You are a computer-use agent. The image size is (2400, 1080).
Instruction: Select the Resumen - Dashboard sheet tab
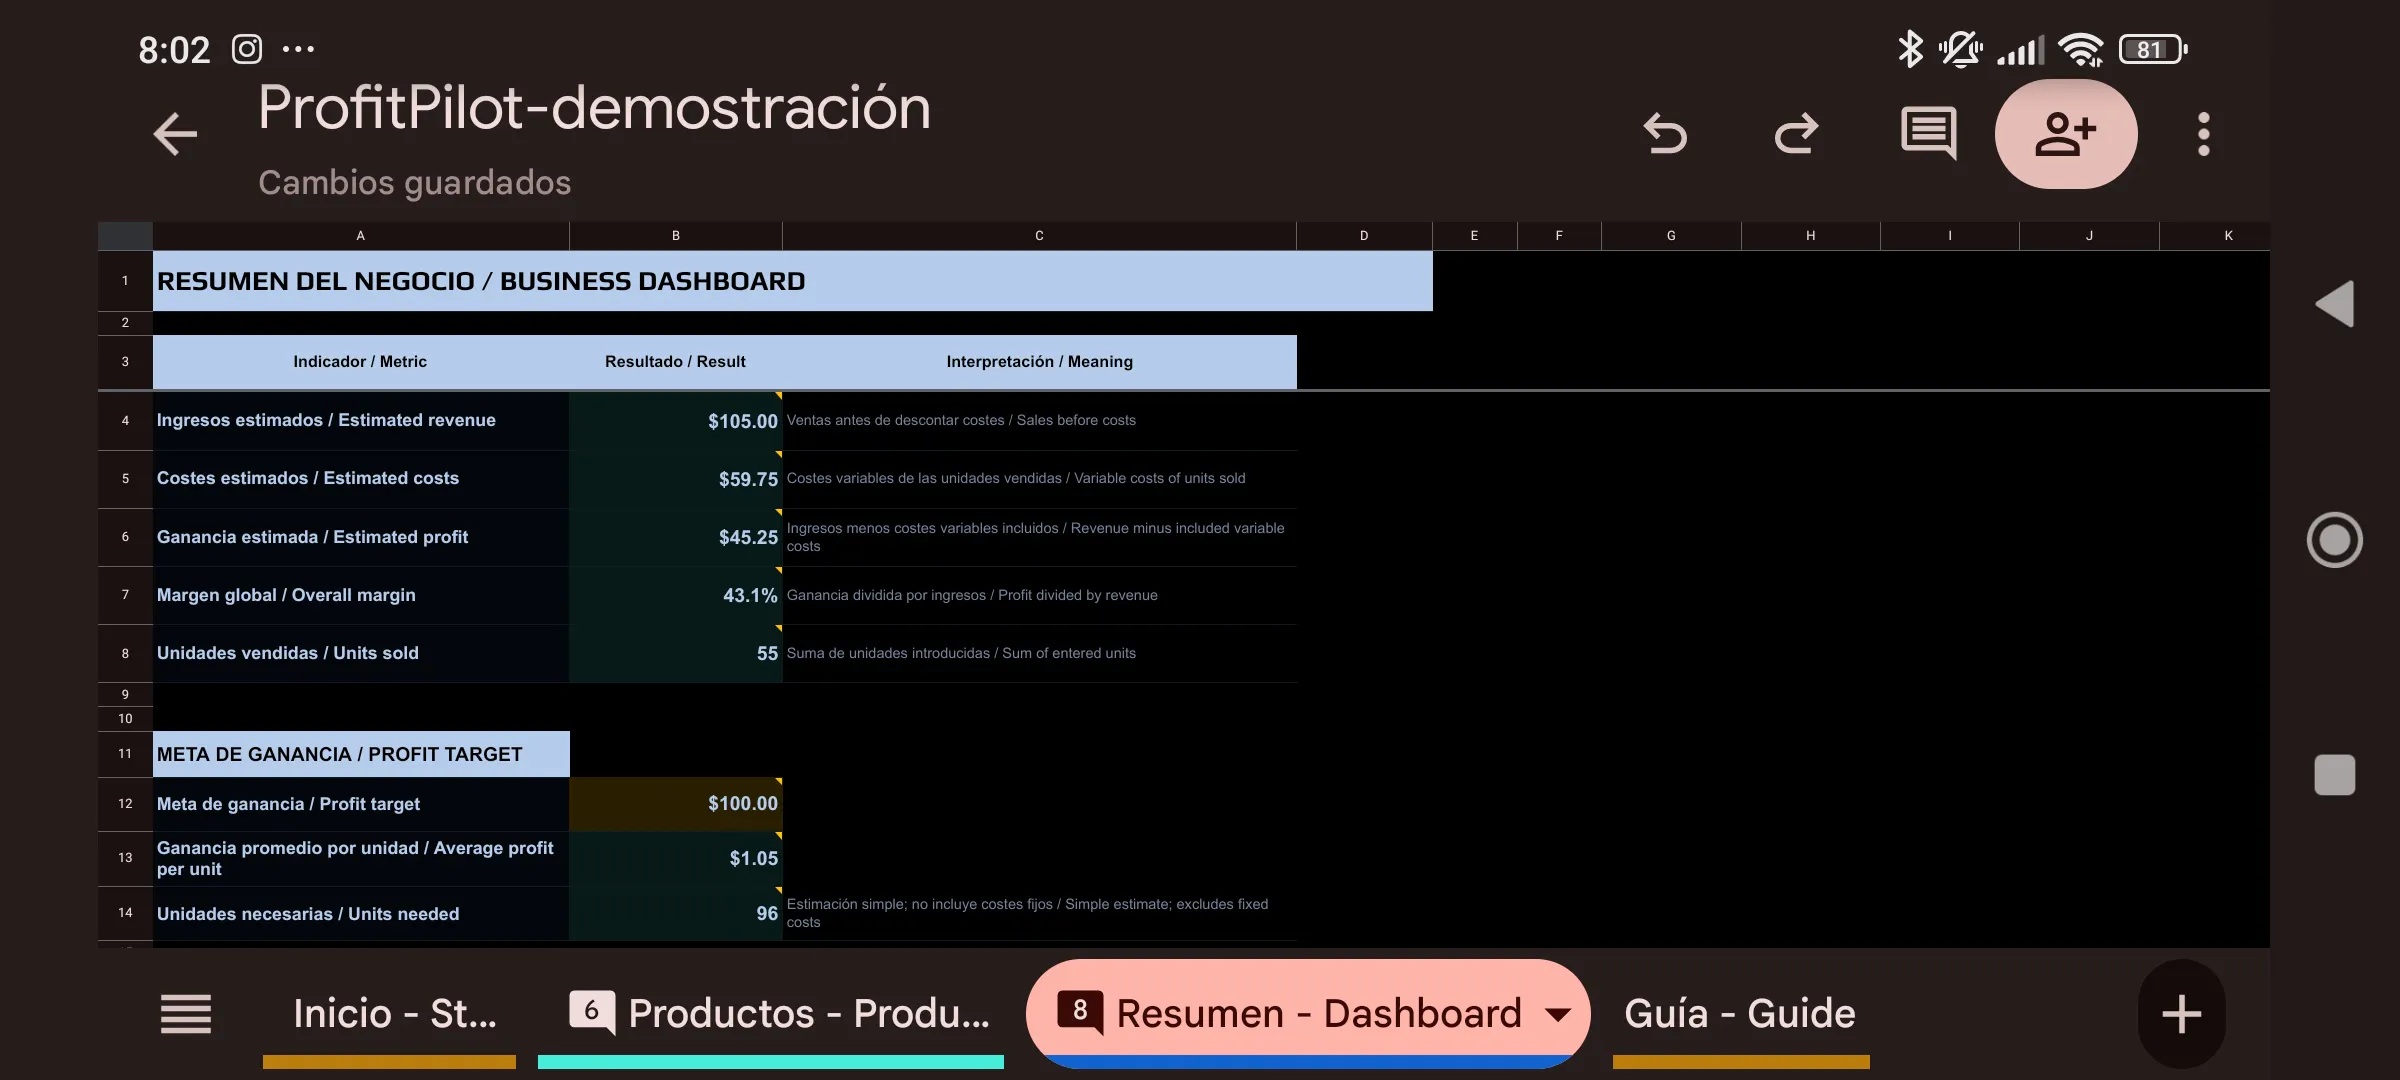pos(1308,1014)
